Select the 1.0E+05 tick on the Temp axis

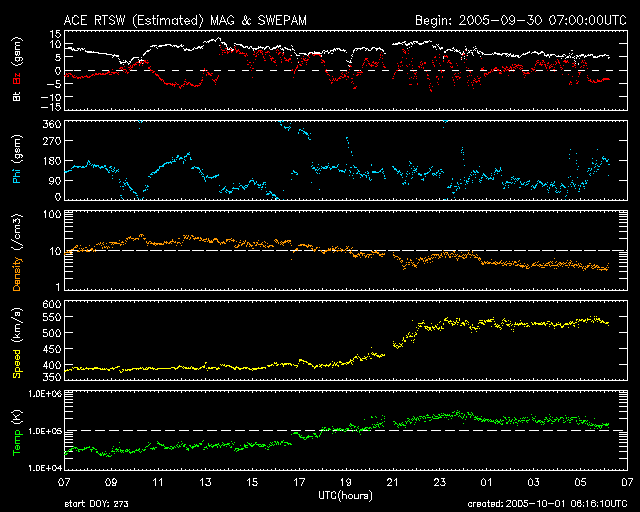45,431
